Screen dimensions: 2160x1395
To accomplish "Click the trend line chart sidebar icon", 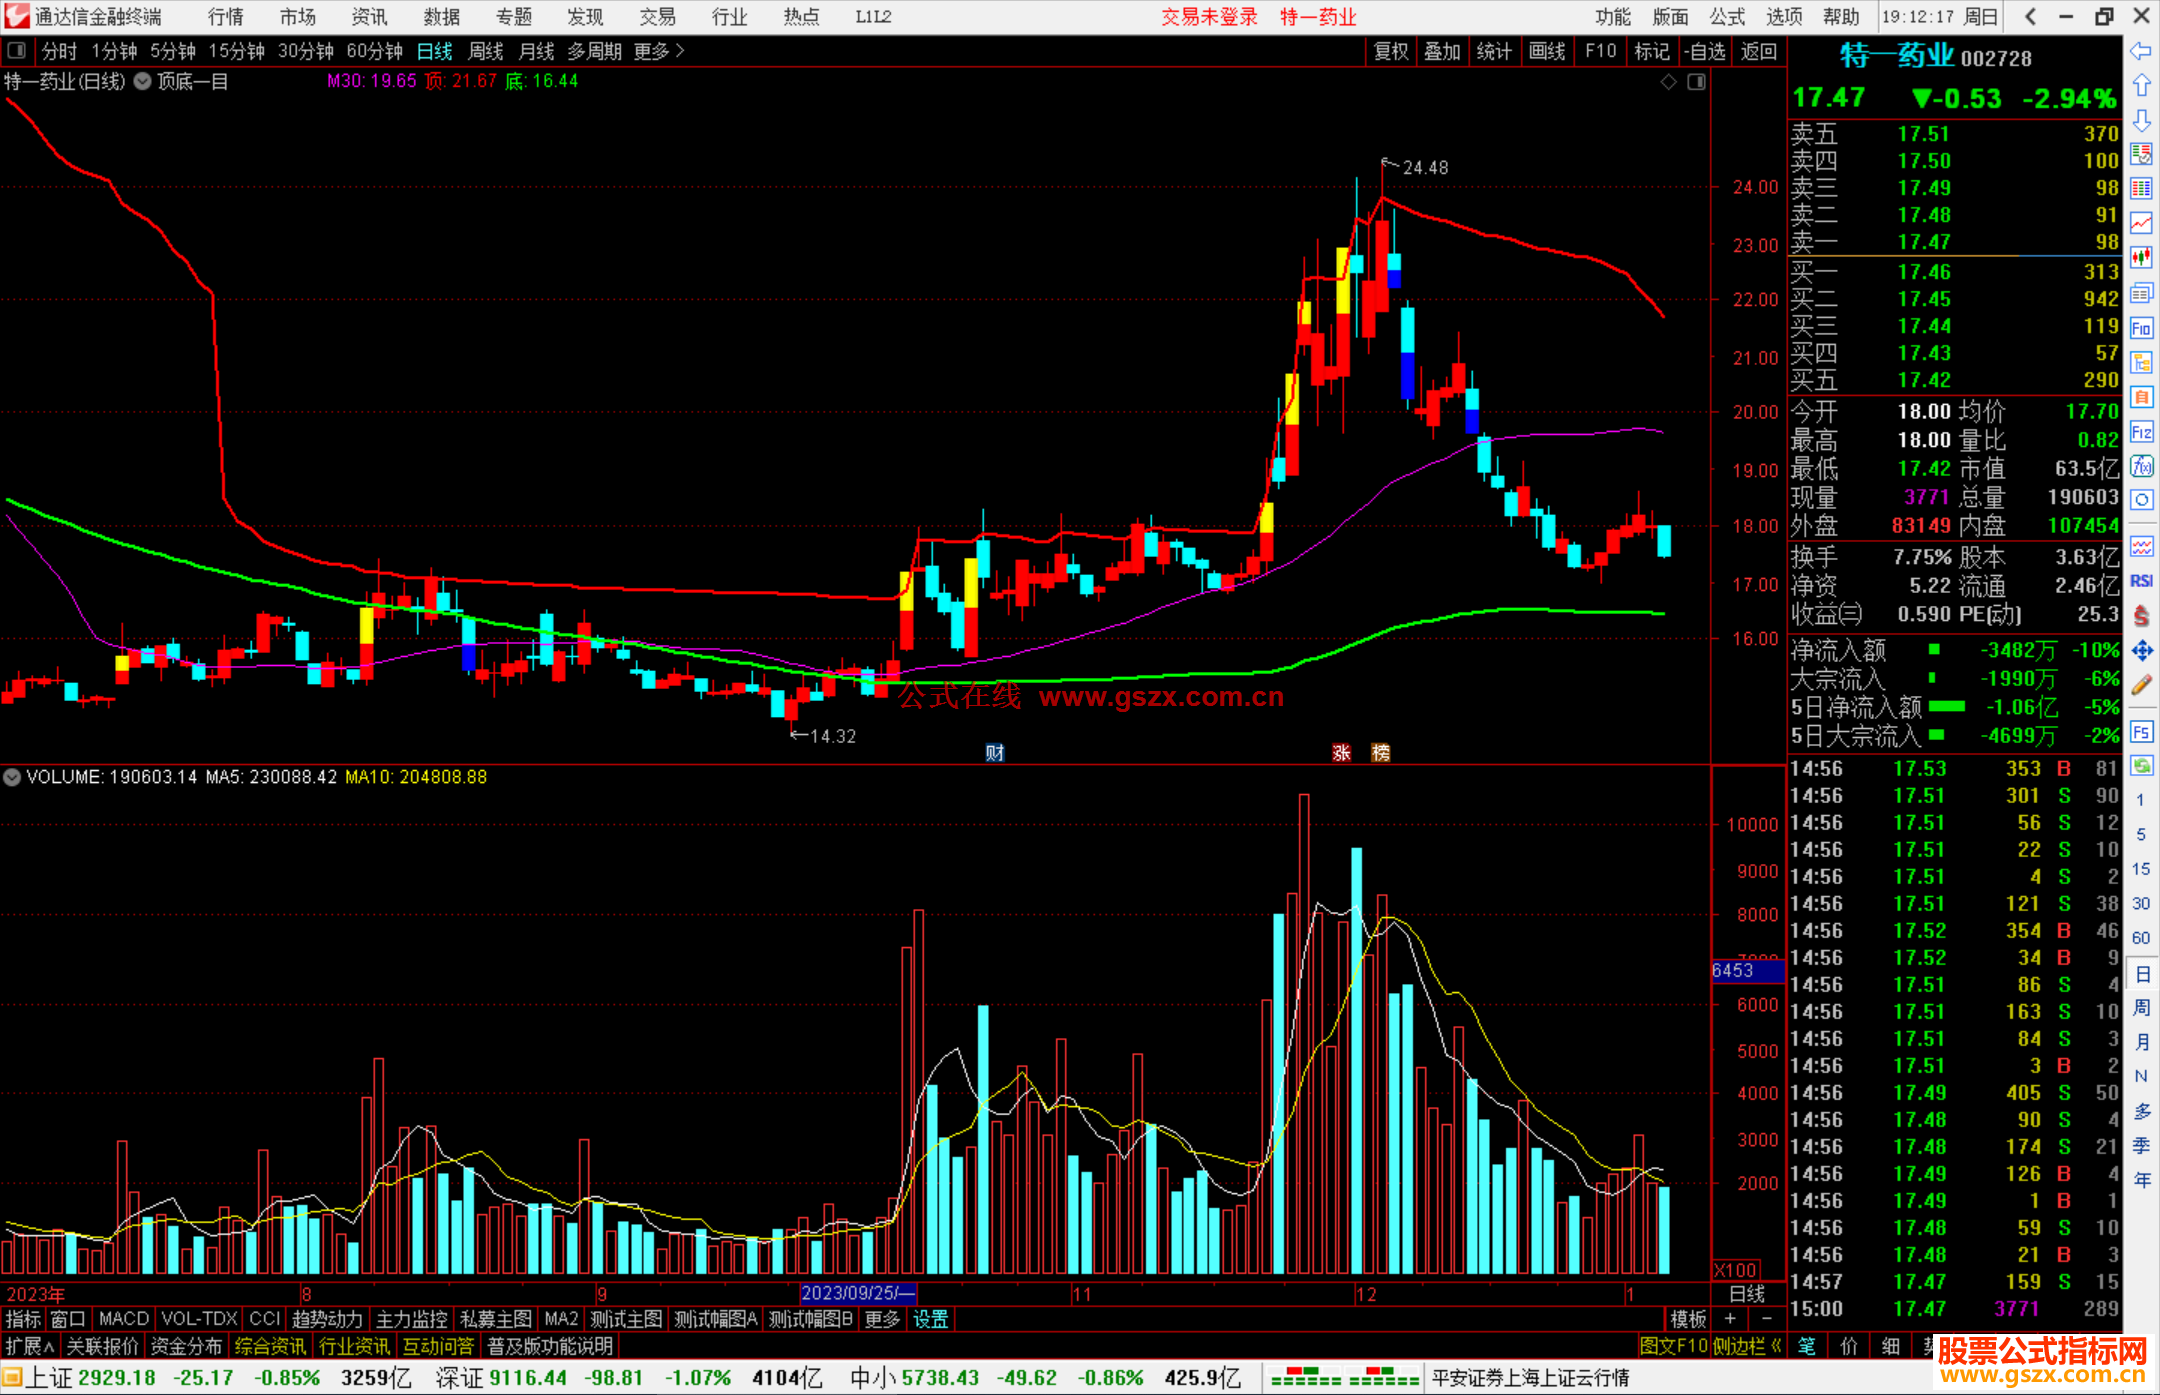I will point(2141,223).
